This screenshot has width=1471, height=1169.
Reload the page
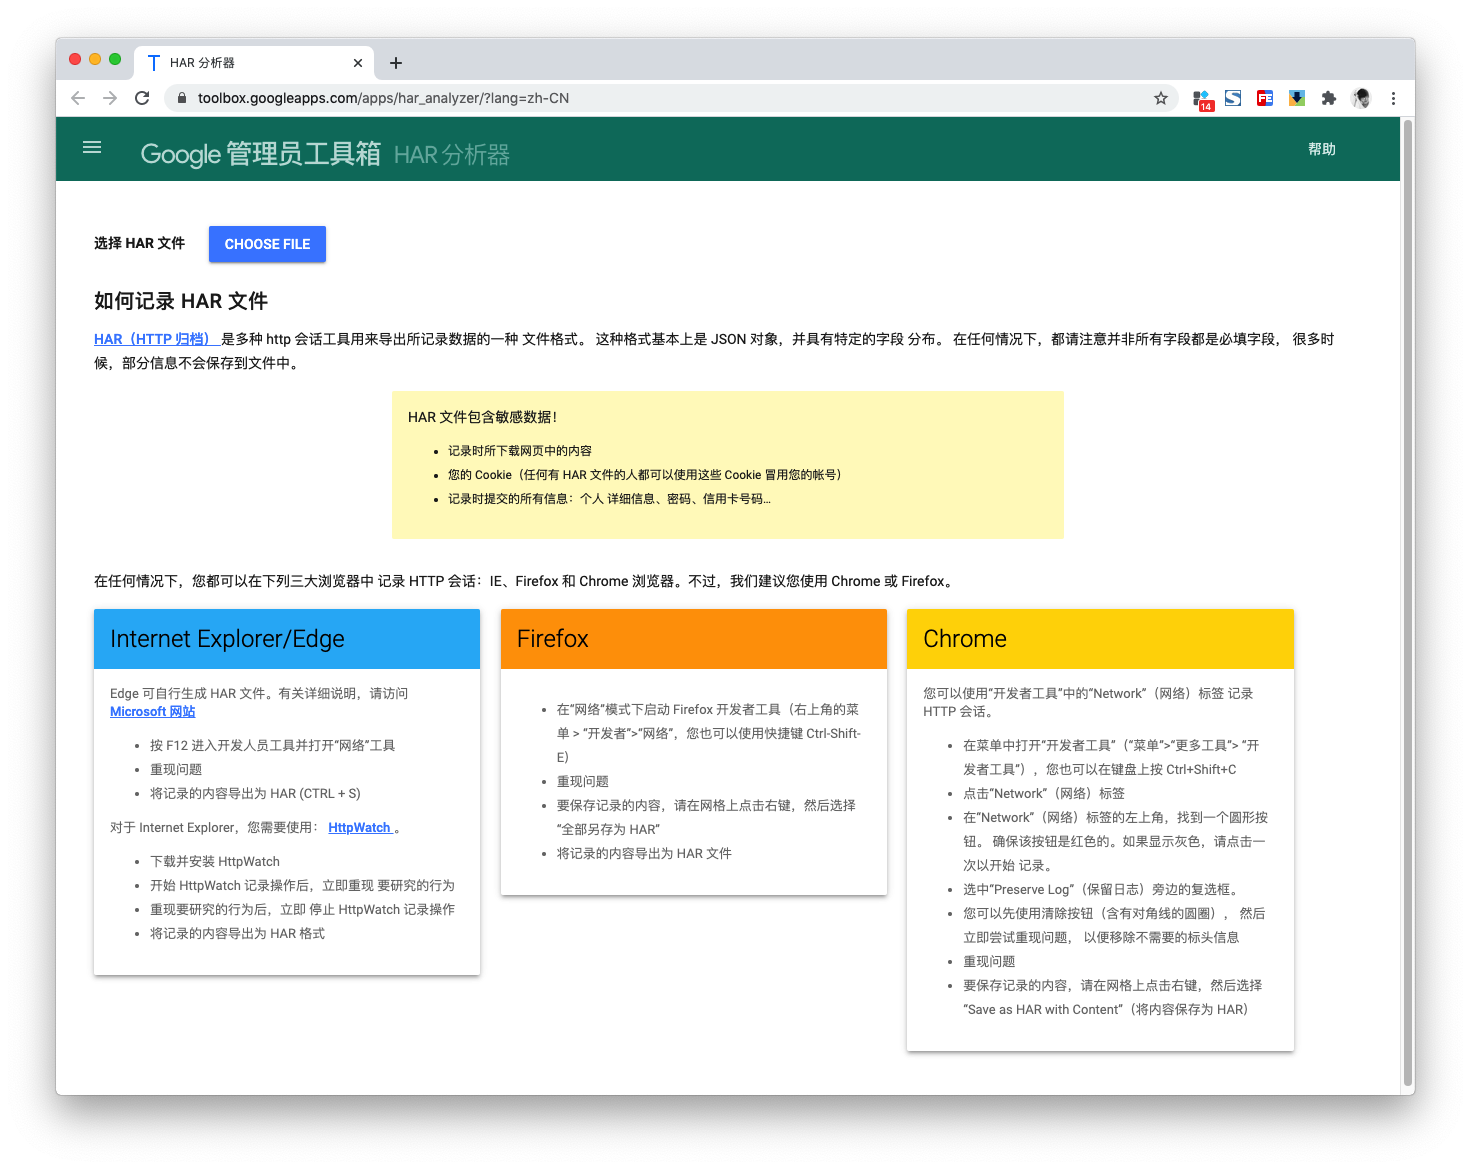point(142,98)
